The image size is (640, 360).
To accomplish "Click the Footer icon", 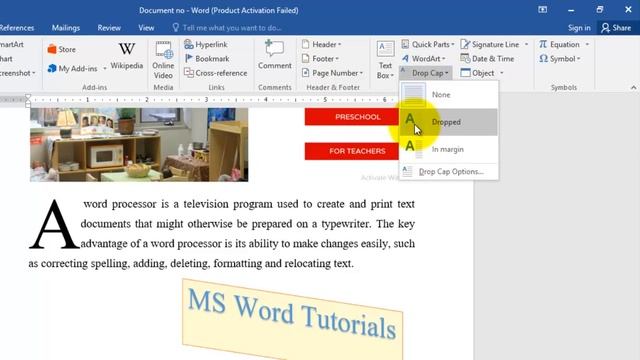I will (305, 59).
